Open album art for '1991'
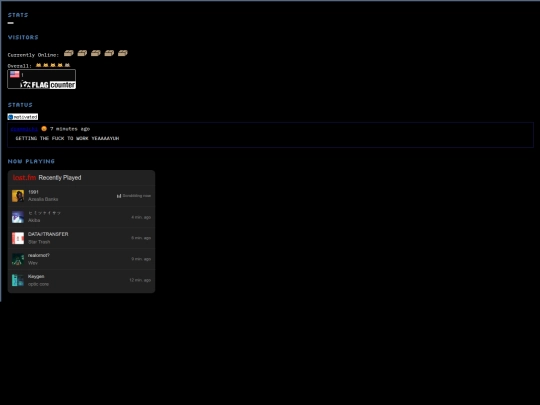 pos(18,196)
